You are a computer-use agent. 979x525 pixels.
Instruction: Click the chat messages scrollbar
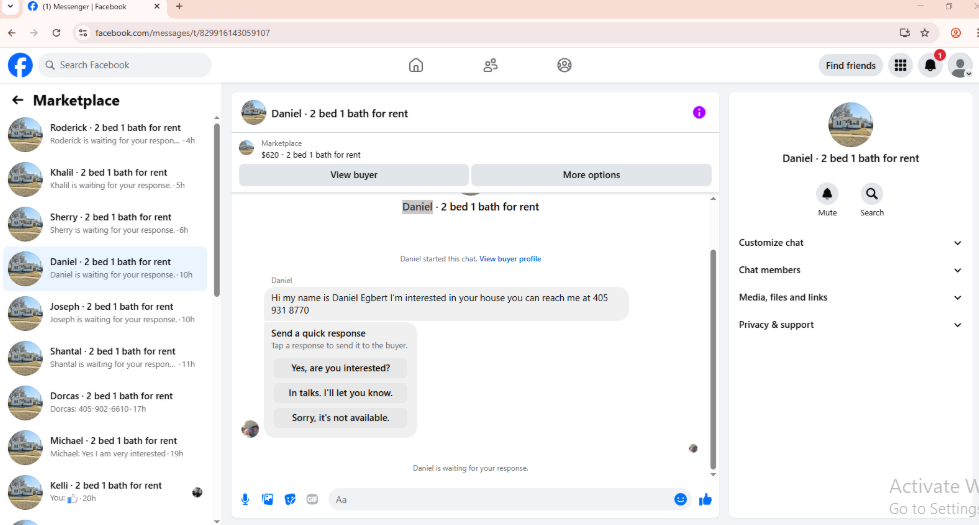point(713,359)
